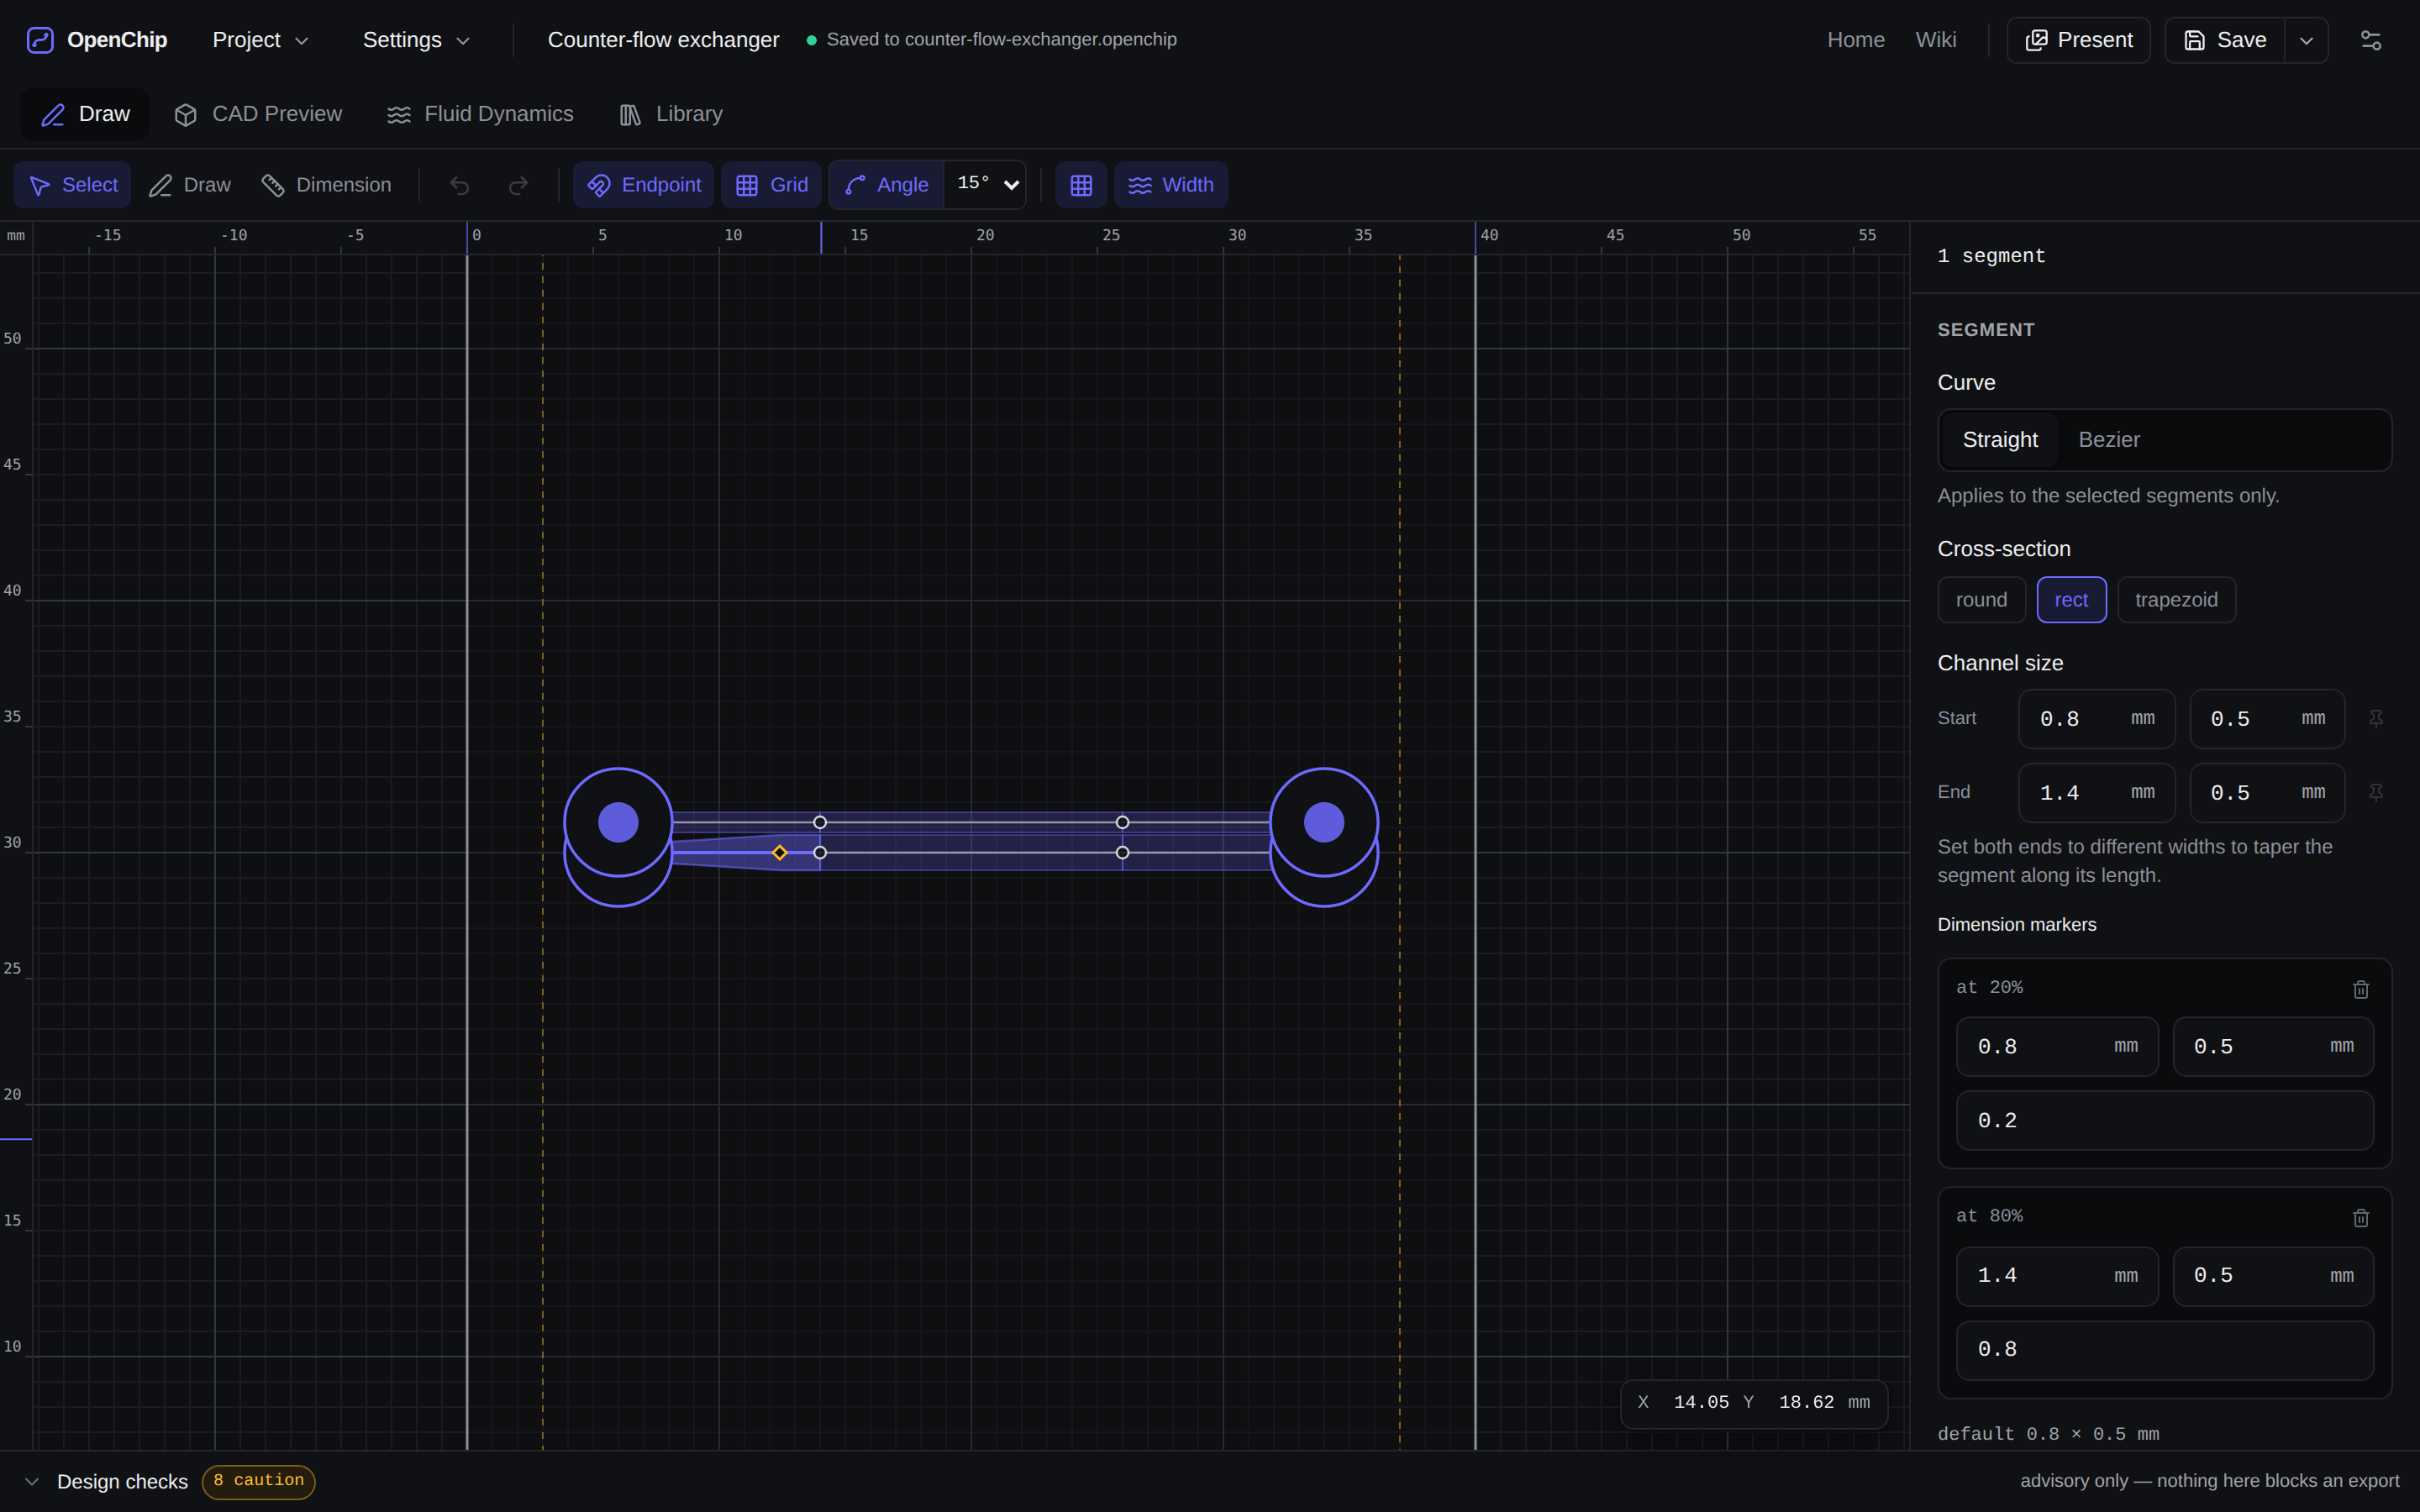Screen dimensions: 2420x1512
Task: Open the 15° angle dropdown
Action: [986, 185]
